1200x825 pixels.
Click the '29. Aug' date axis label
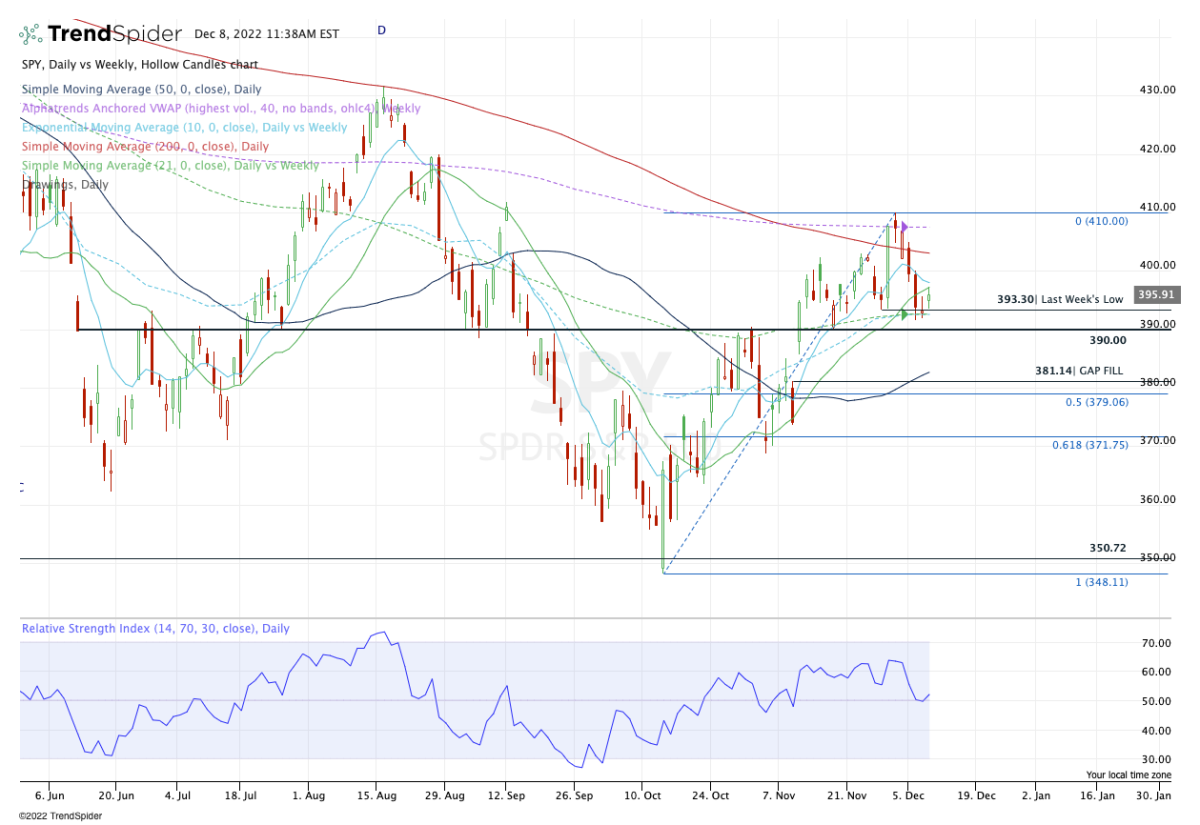coord(445,797)
